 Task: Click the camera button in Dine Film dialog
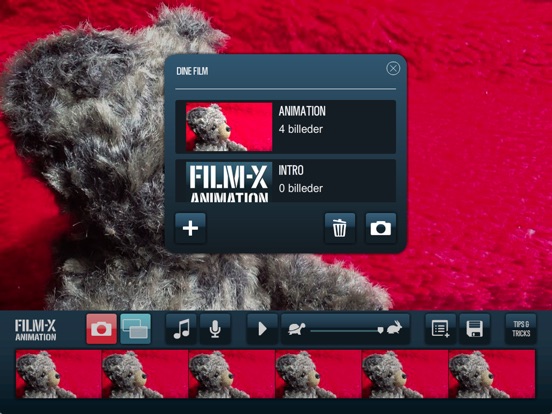point(381,228)
